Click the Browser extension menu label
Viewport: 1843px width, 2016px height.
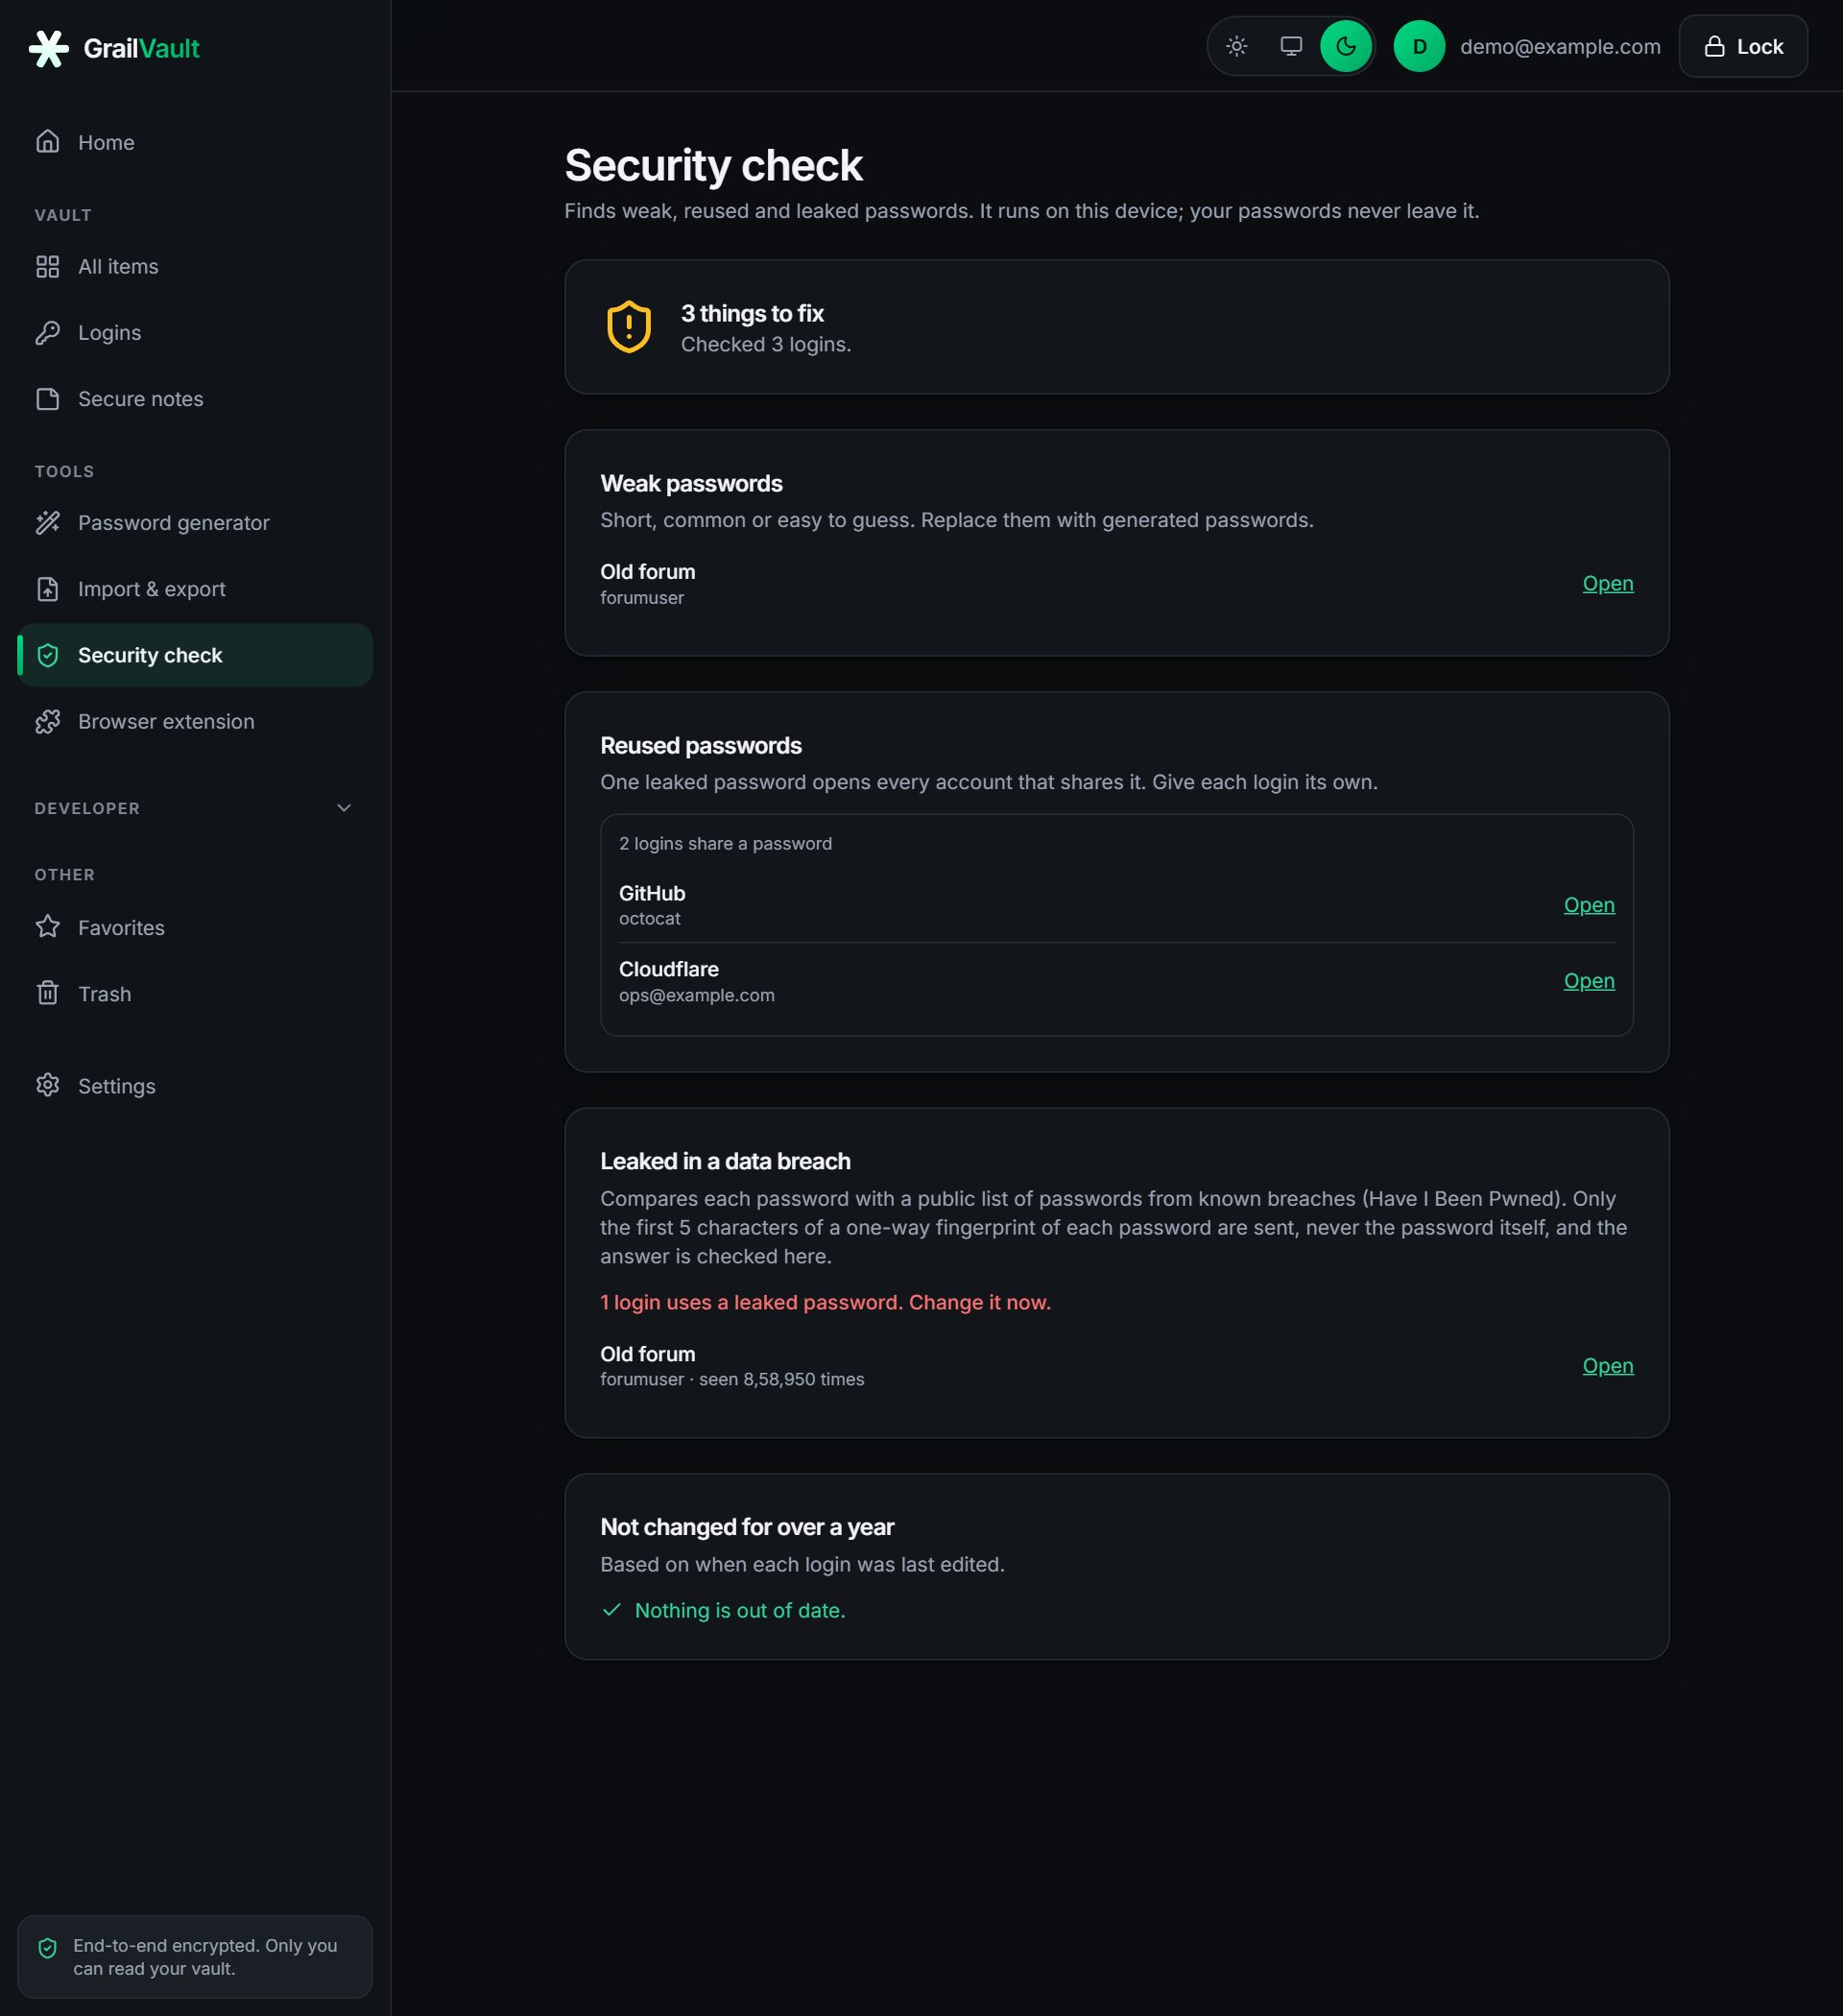point(166,721)
